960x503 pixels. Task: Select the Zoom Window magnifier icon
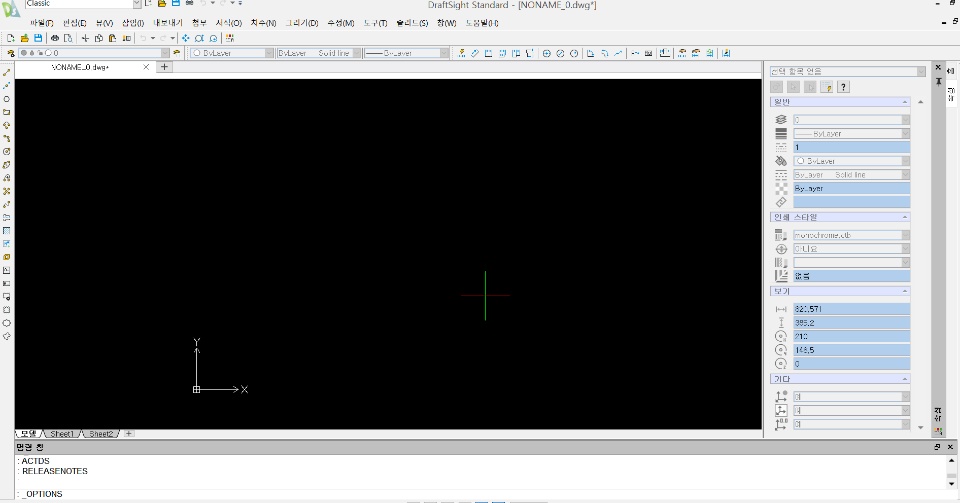199,38
